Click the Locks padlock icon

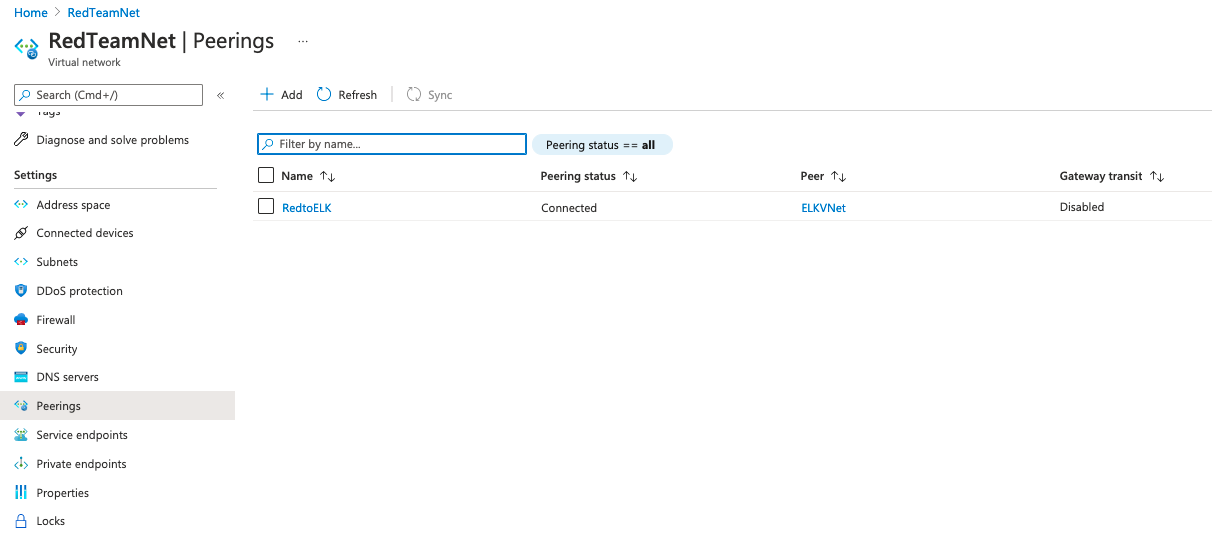pos(21,521)
